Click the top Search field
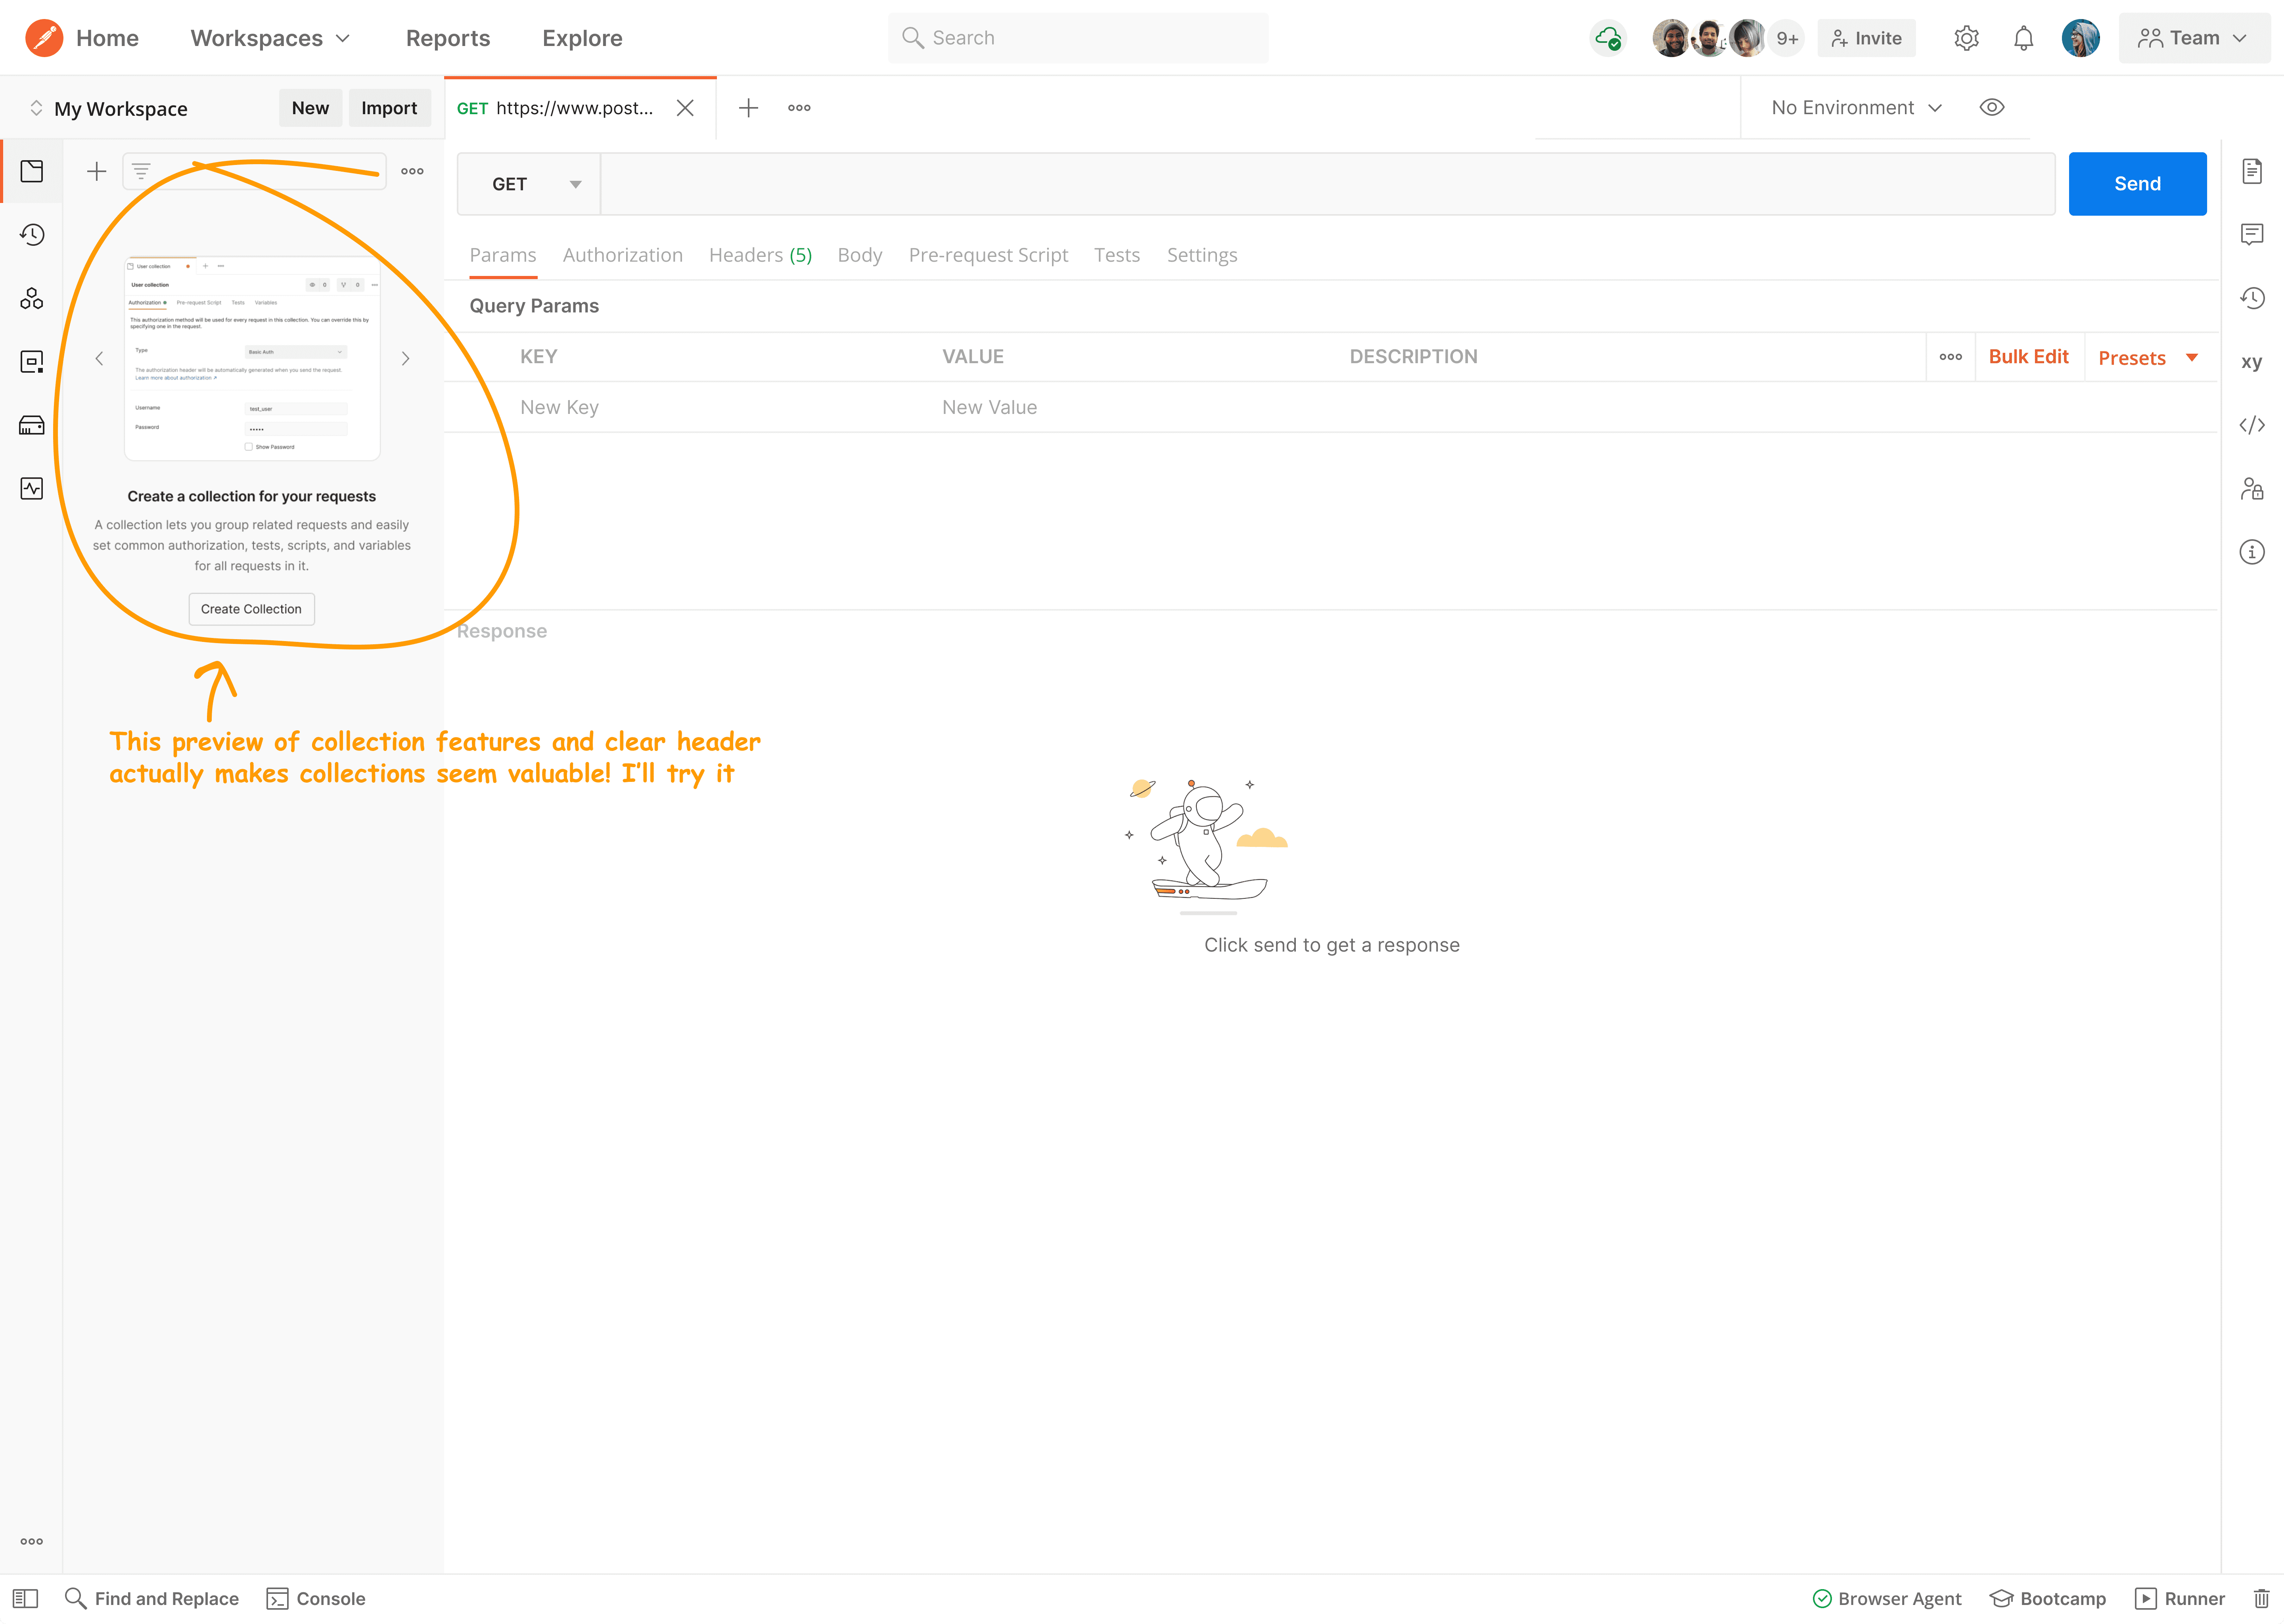This screenshot has height=1624, width=2284. [1078, 38]
